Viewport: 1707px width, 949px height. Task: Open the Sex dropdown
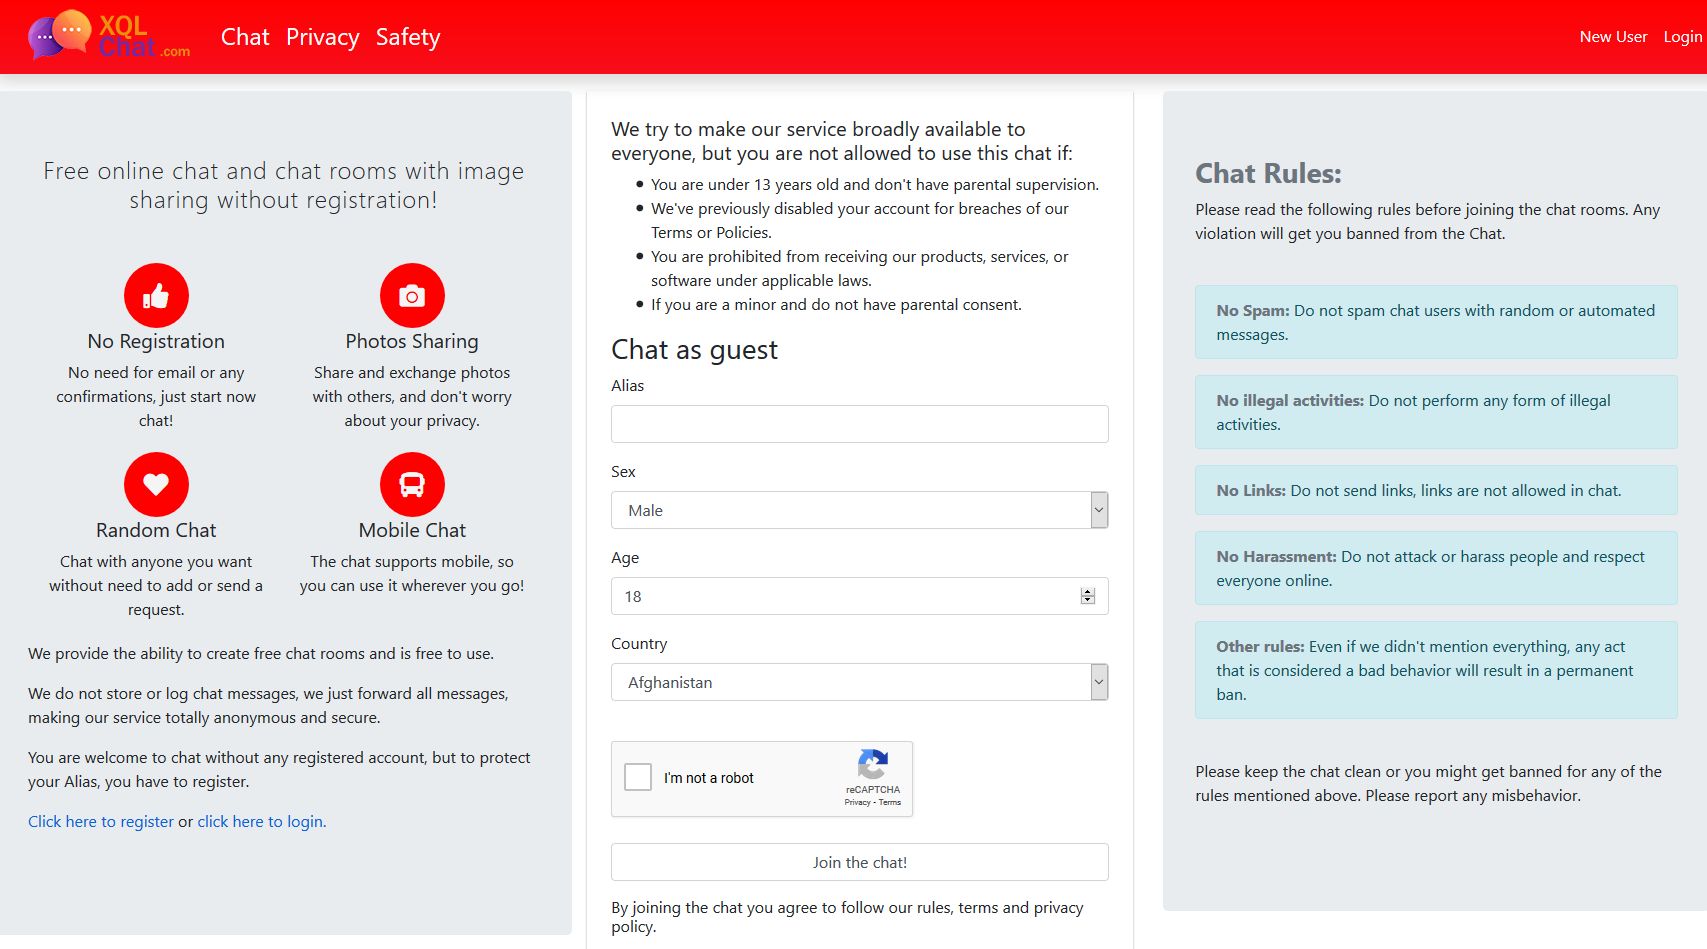tap(859, 510)
